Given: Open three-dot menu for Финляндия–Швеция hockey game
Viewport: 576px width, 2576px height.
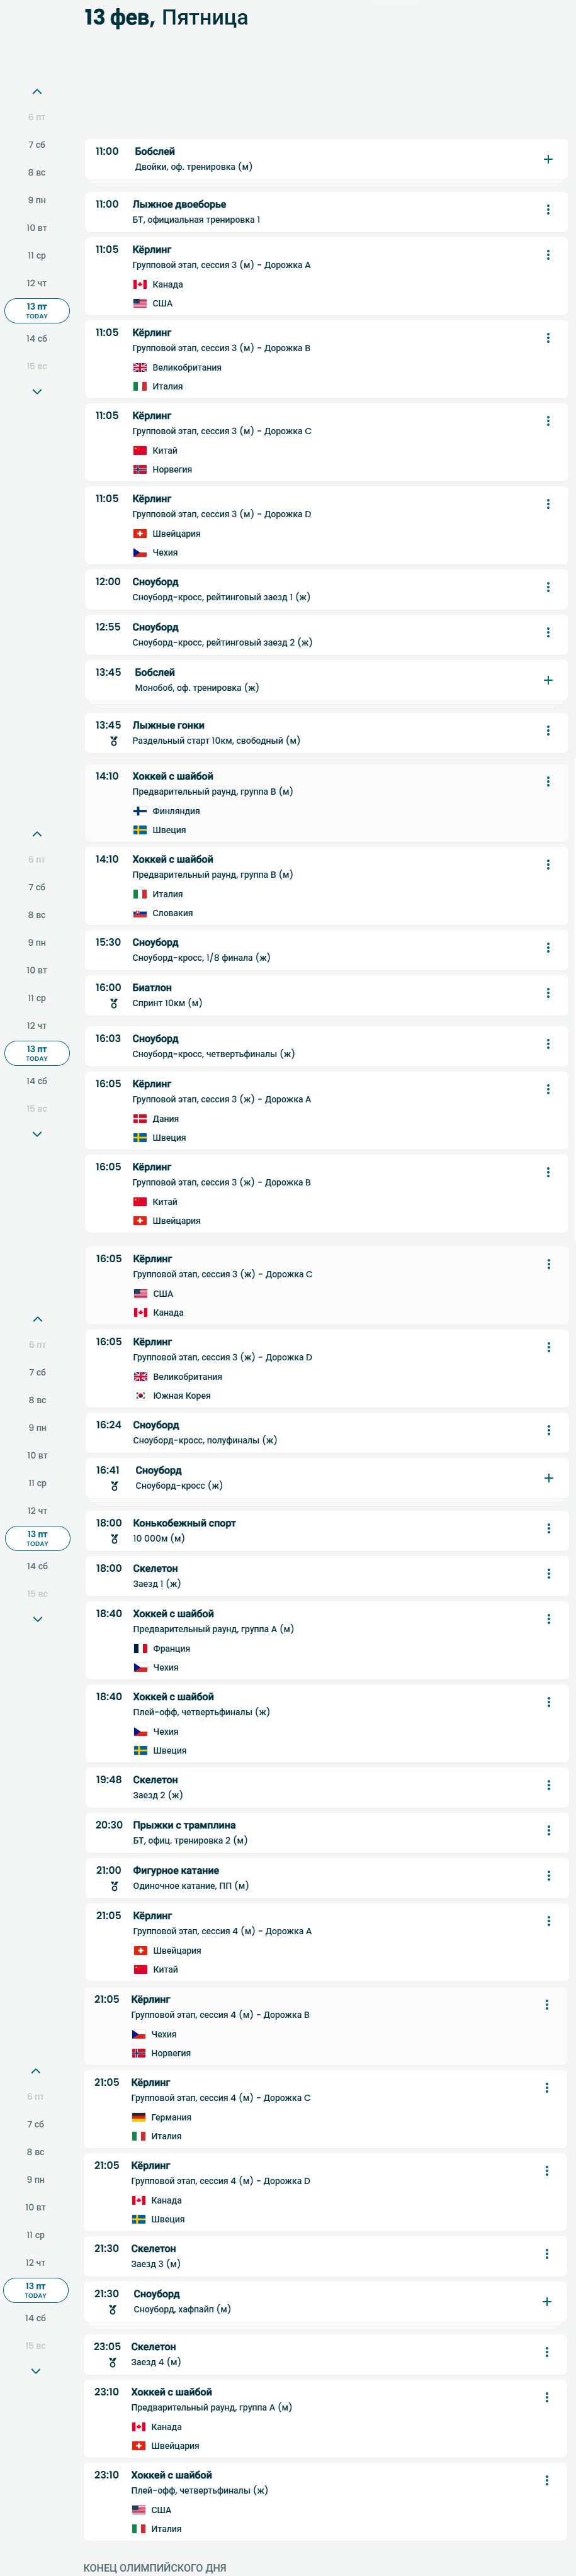Looking at the screenshot, I should [548, 782].
